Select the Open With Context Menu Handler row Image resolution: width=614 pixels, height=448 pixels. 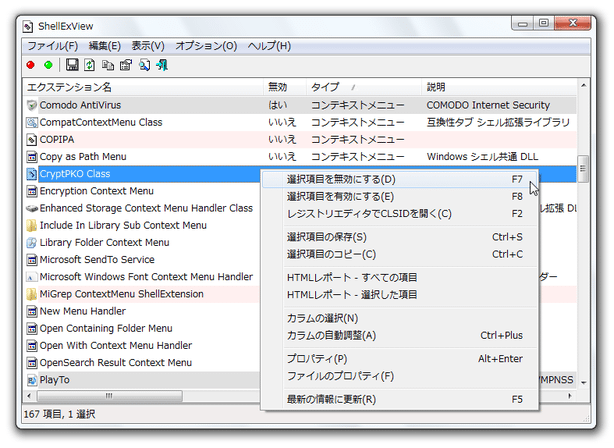(x=143, y=346)
